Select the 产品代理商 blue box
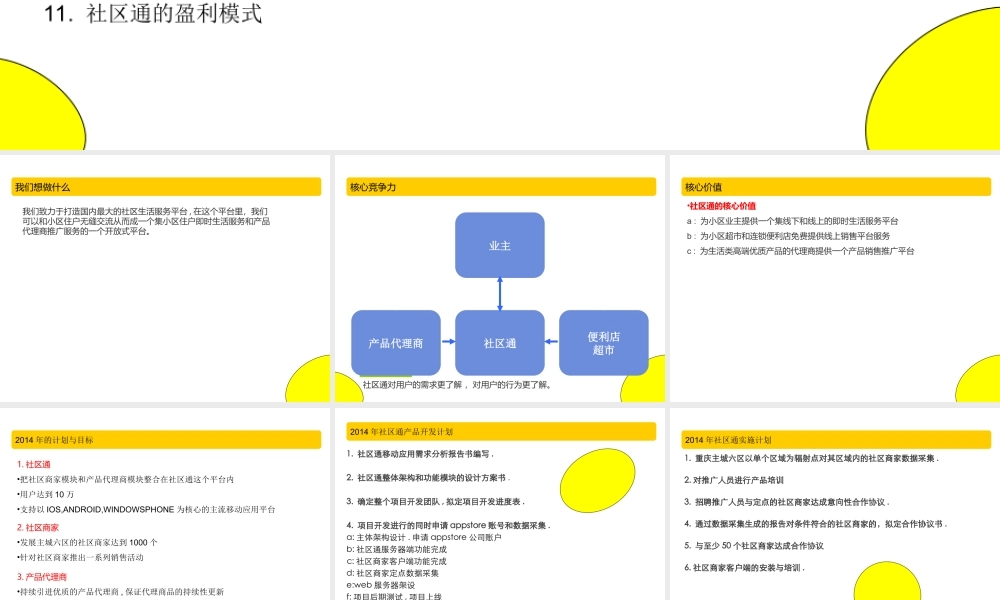Image resolution: width=1000 pixels, height=600 pixels. click(396, 341)
